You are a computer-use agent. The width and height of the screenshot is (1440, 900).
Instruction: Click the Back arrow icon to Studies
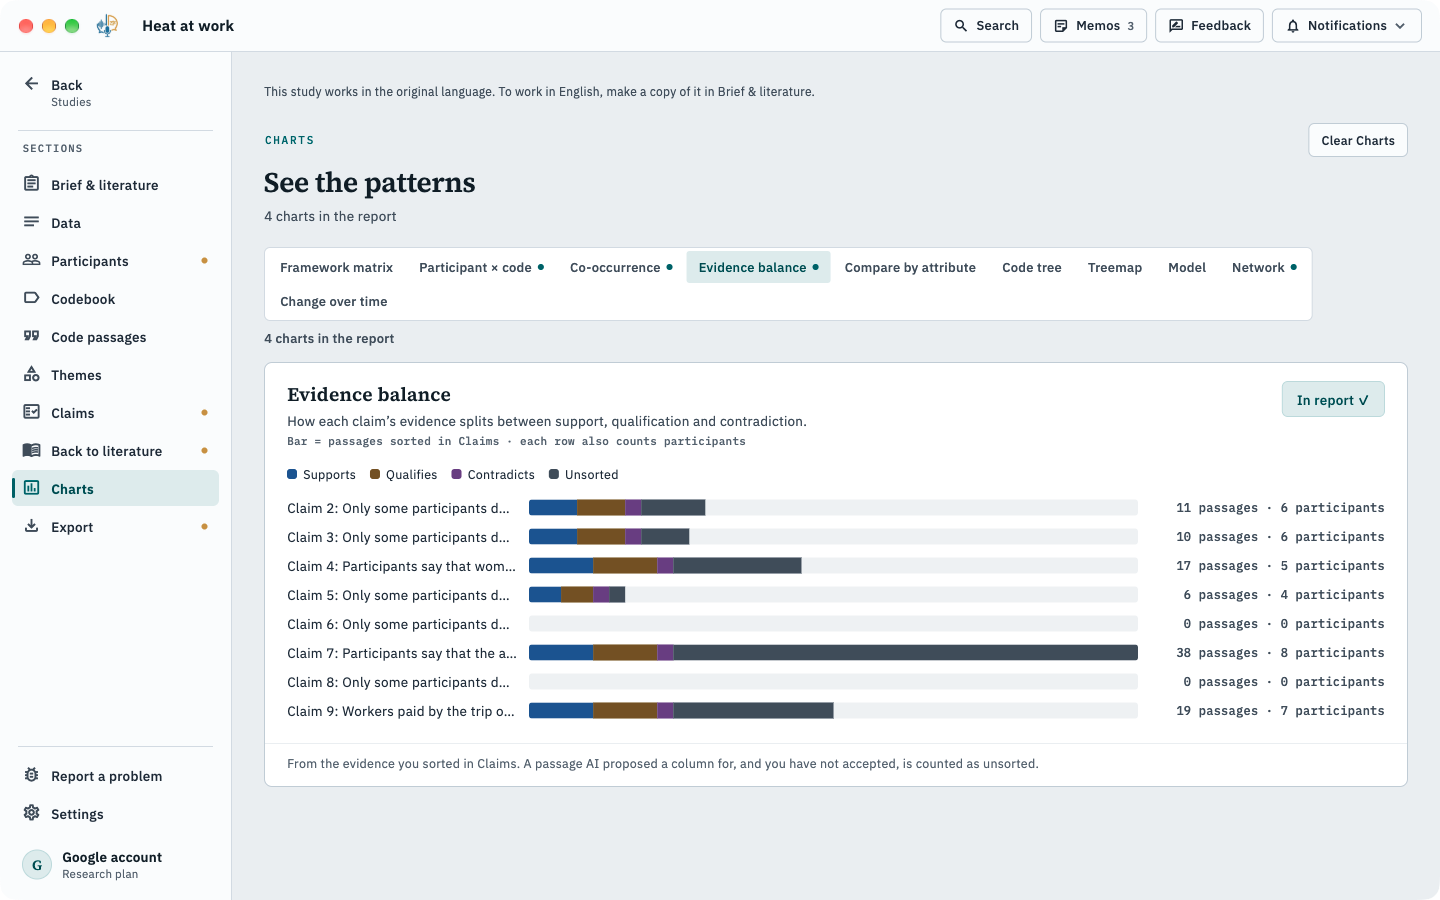(31, 84)
